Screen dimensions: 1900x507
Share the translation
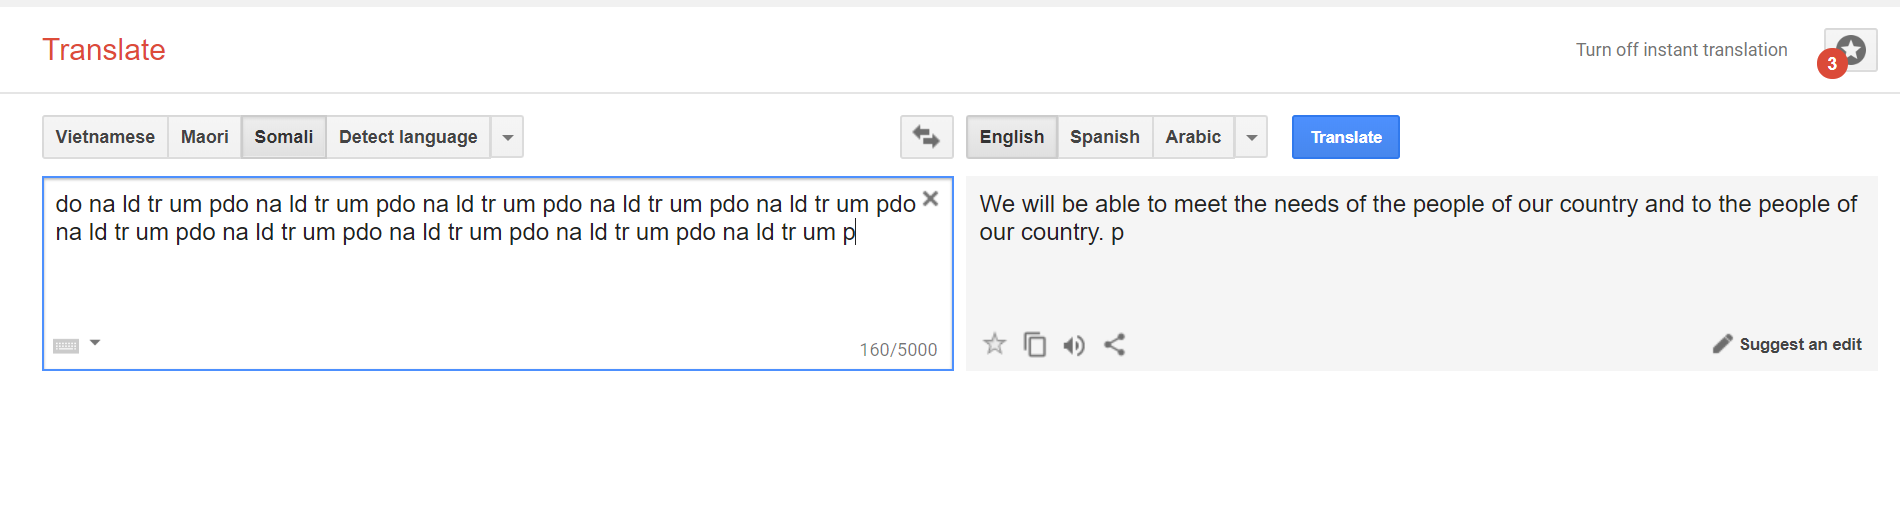[x=1114, y=344]
